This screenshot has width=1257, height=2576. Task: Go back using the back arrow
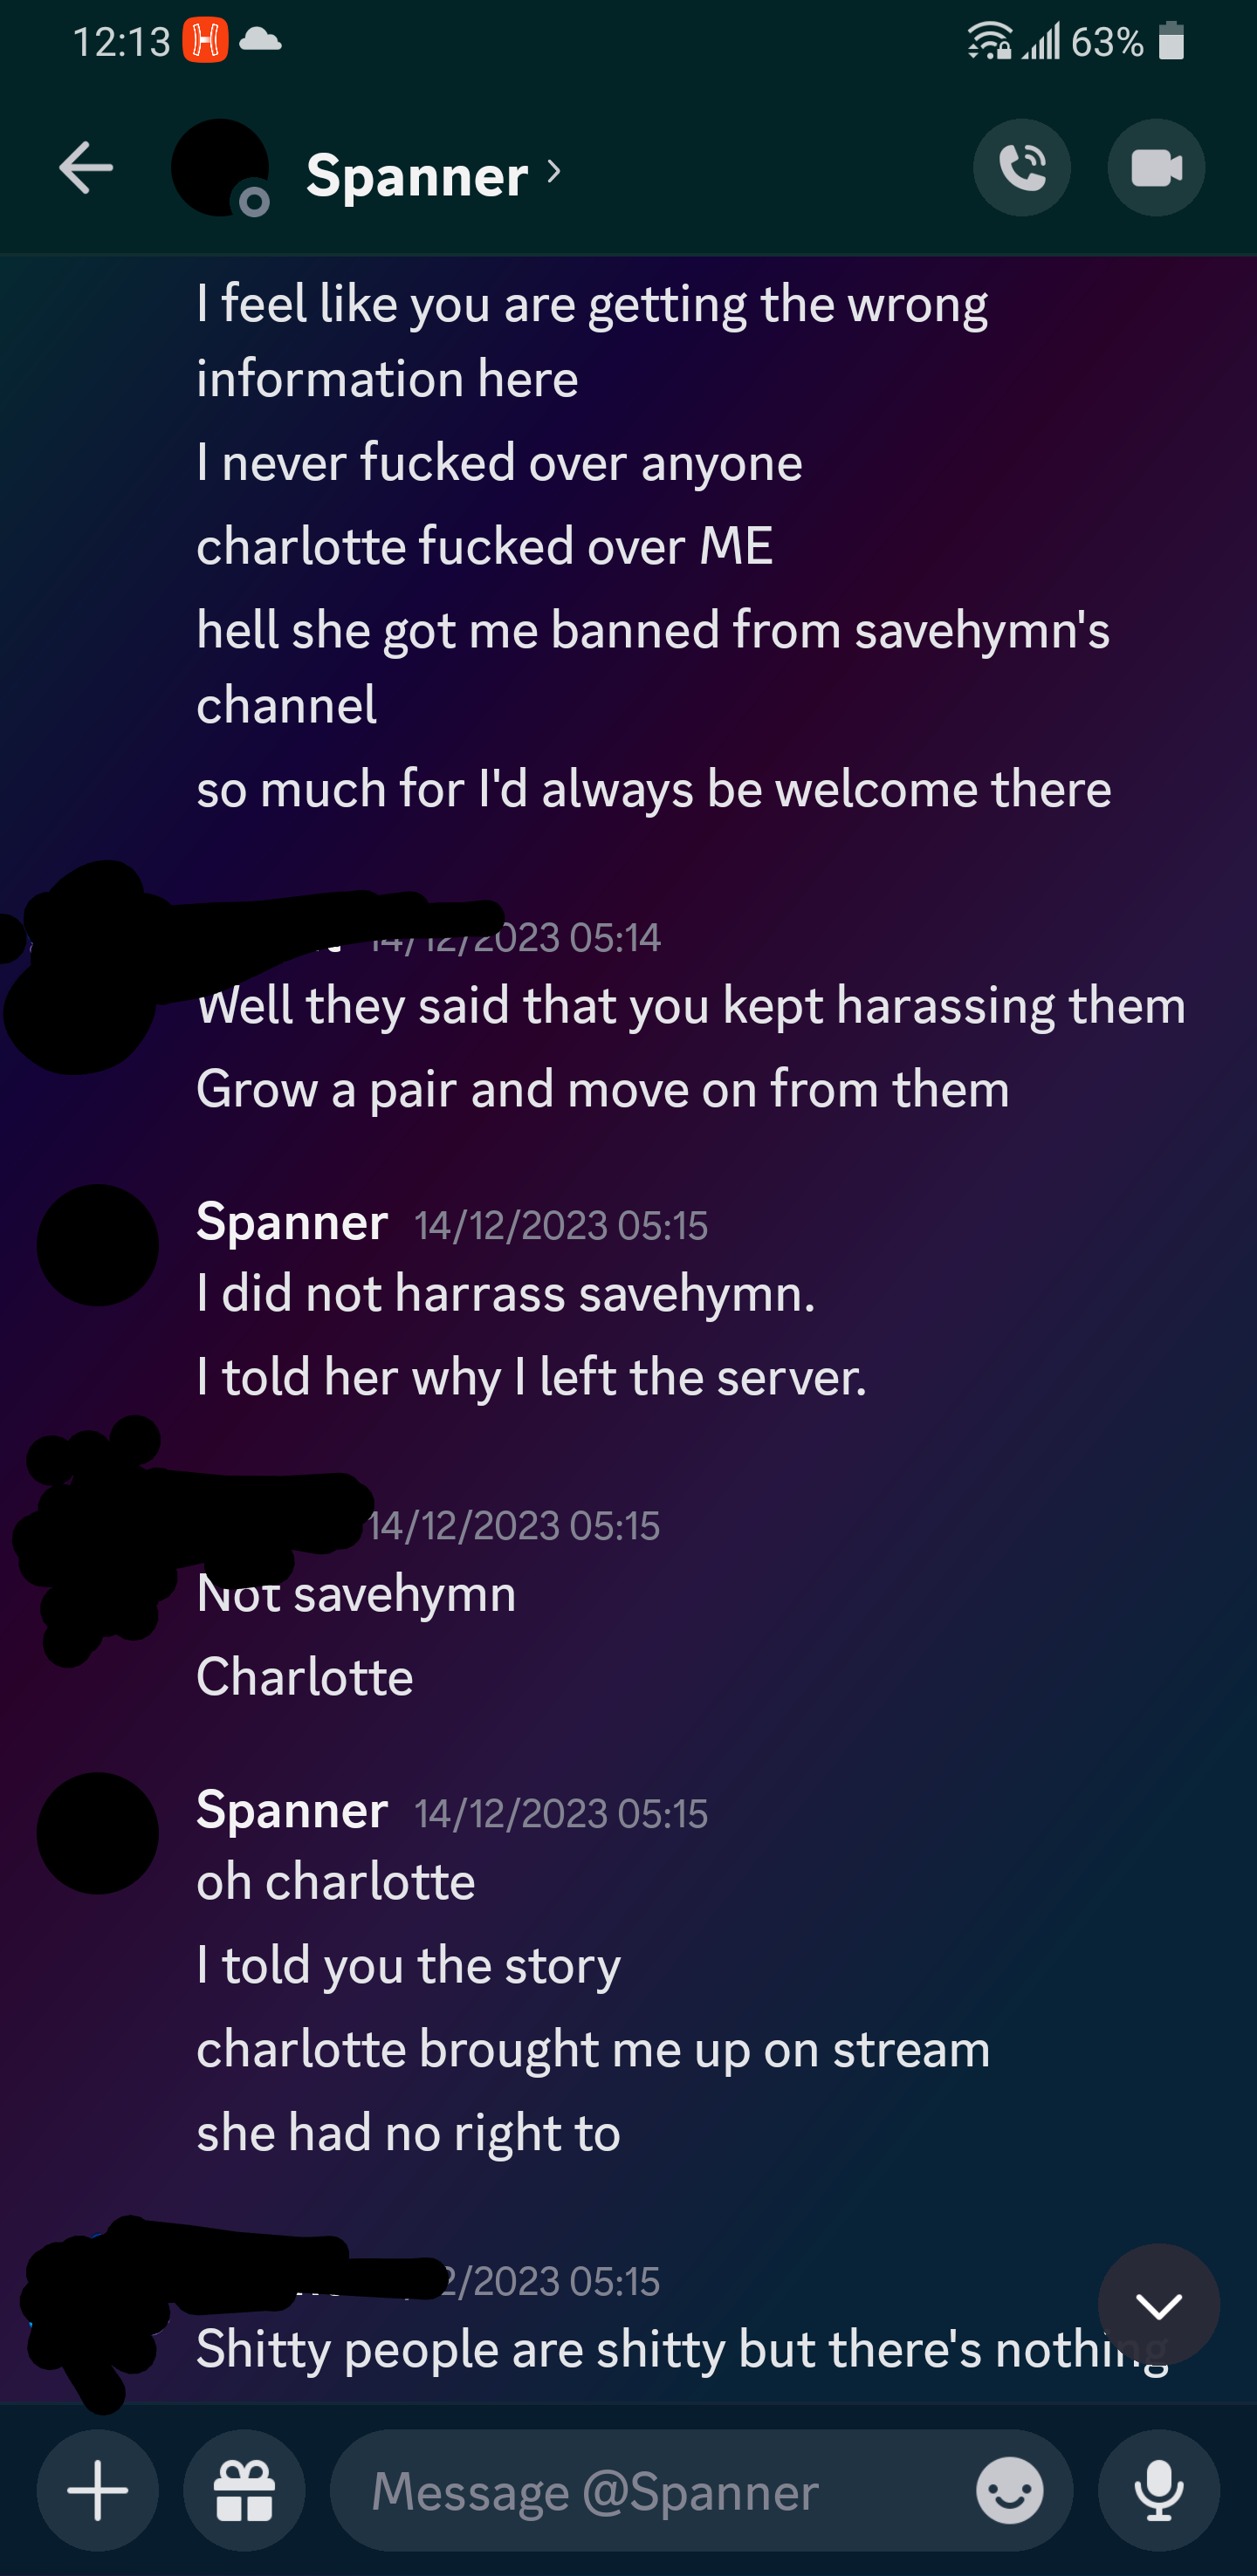[x=86, y=168]
